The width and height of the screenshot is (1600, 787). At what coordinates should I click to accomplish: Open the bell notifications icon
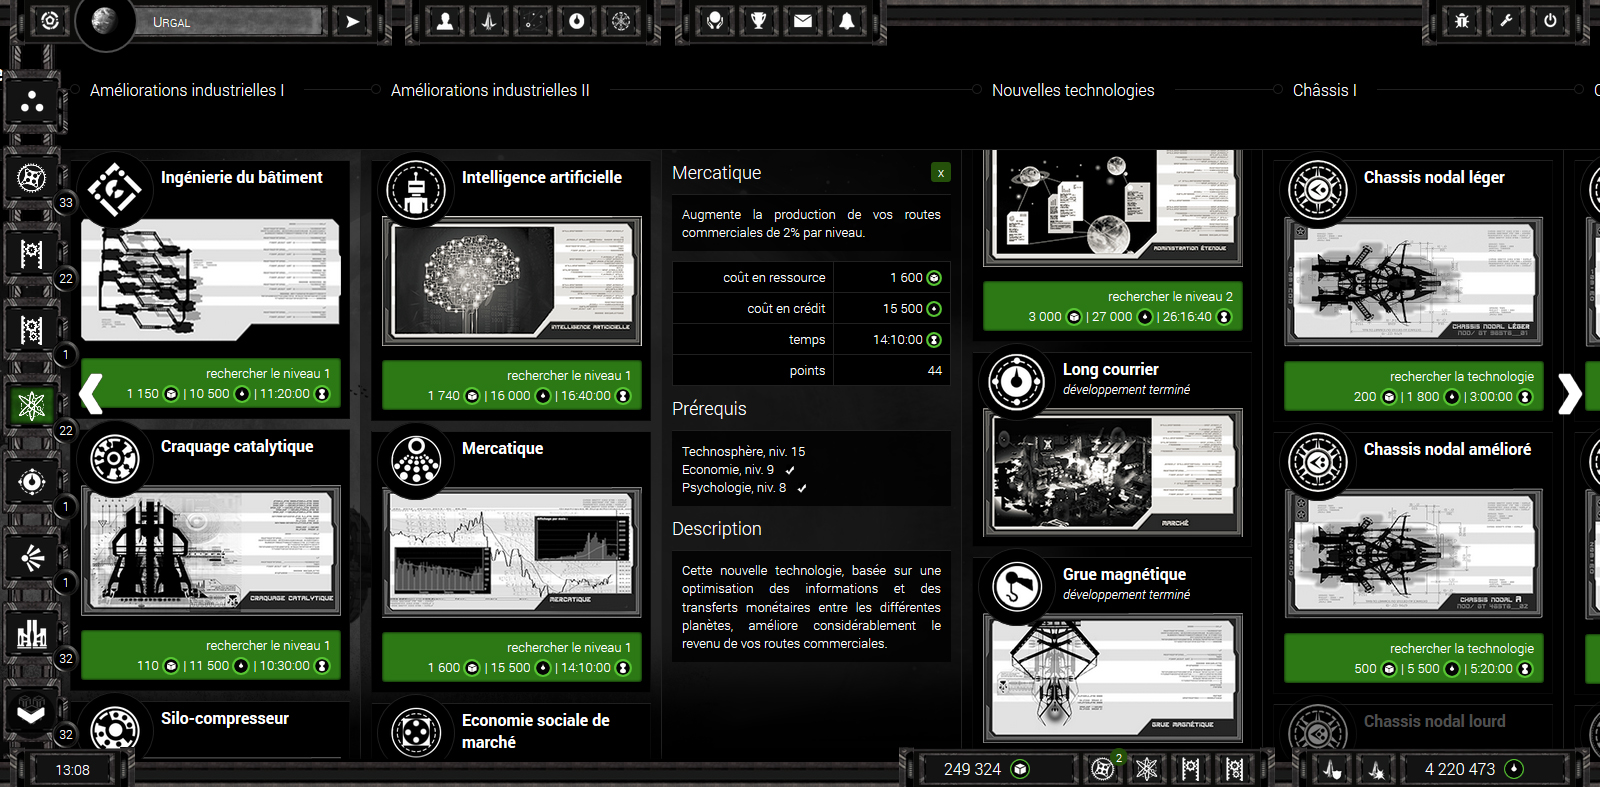(847, 21)
